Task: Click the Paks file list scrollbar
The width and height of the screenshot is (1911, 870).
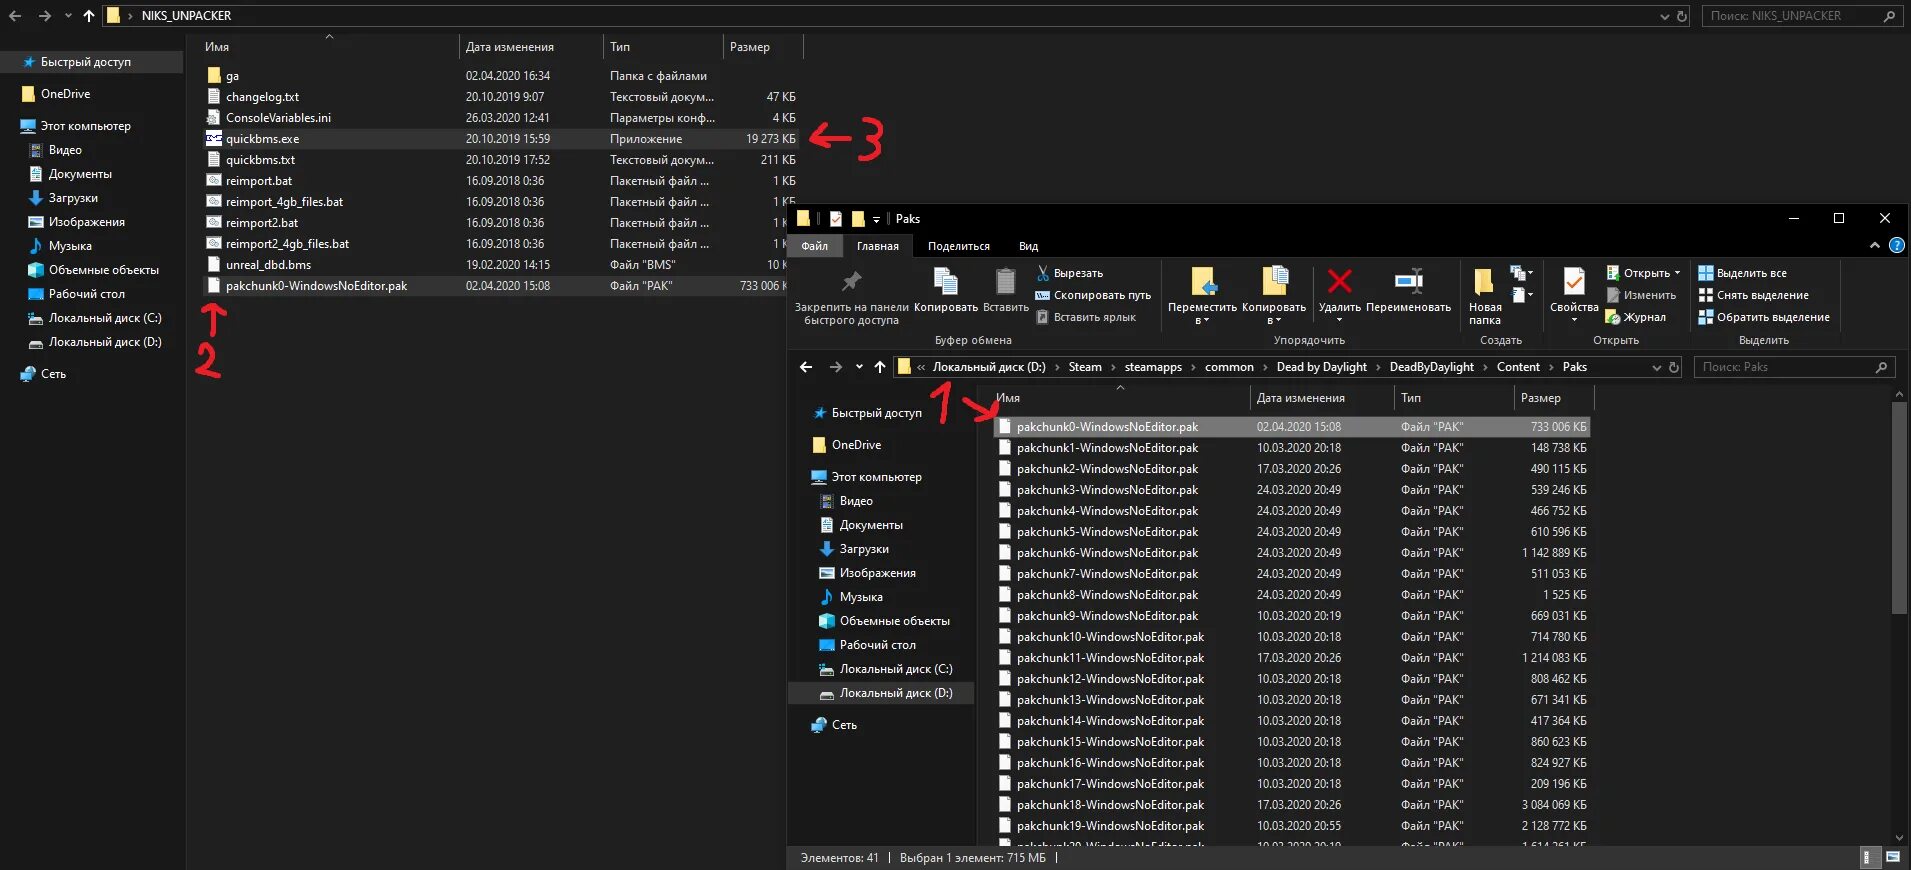Action: tap(1900, 509)
